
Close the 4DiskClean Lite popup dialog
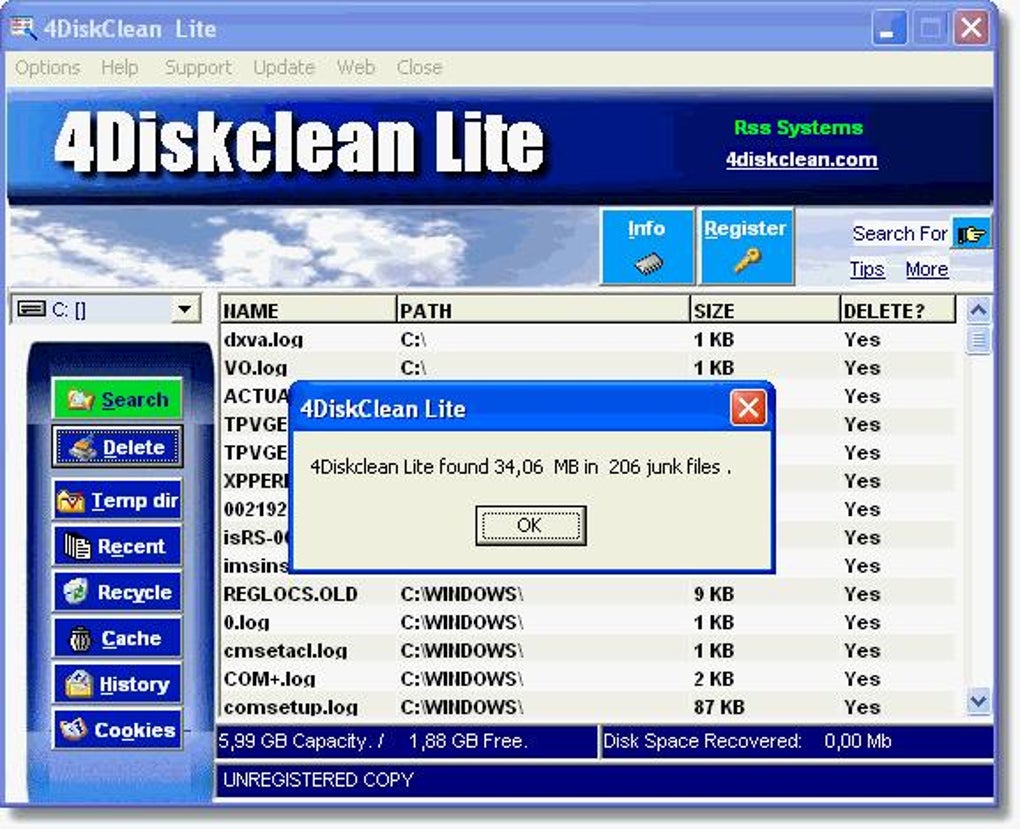pos(748,408)
